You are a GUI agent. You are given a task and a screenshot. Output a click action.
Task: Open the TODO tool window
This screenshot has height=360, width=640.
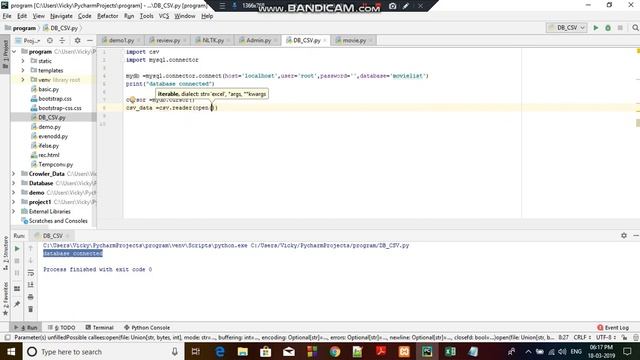pos(62,327)
